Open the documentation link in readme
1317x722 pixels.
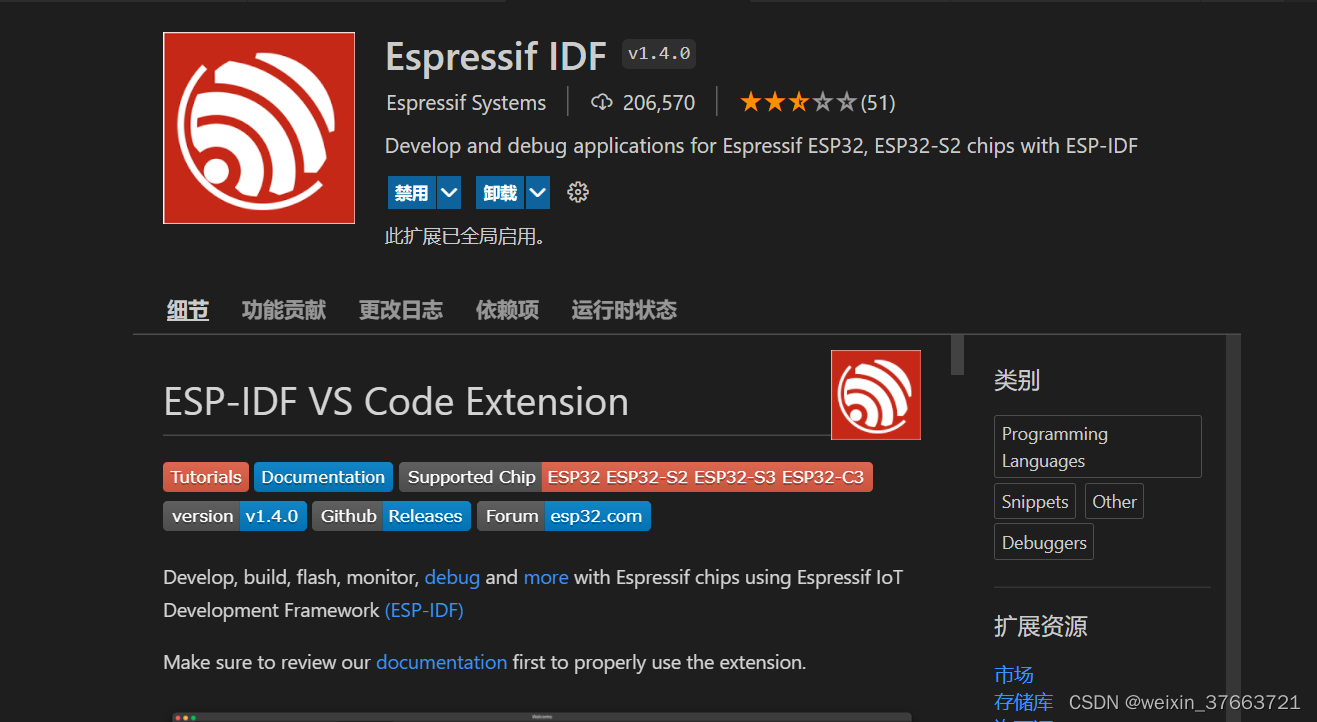point(442,662)
